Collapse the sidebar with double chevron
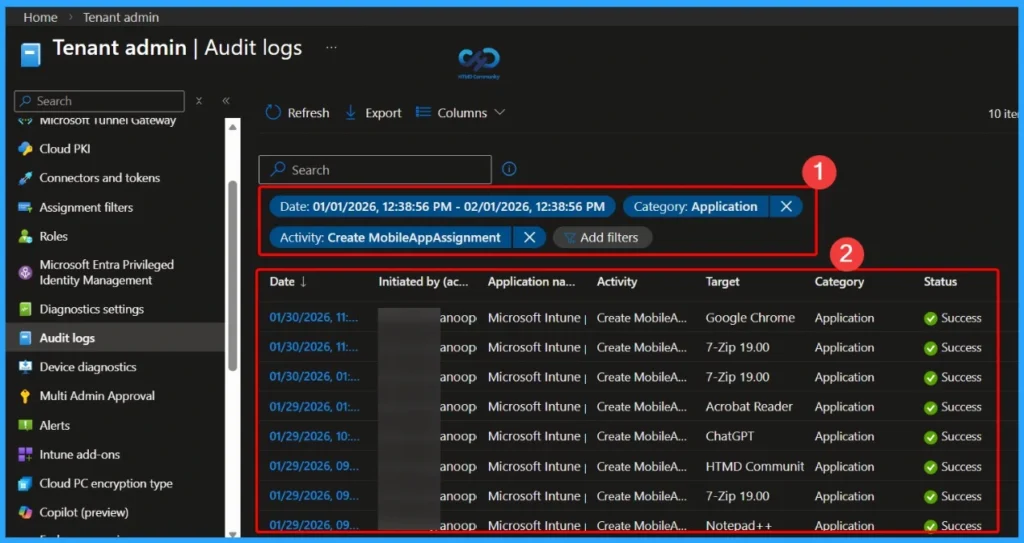The height and width of the screenshot is (543, 1024). point(226,101)
